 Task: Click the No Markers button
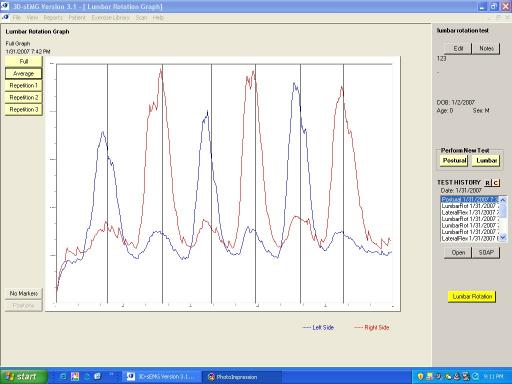24,293
